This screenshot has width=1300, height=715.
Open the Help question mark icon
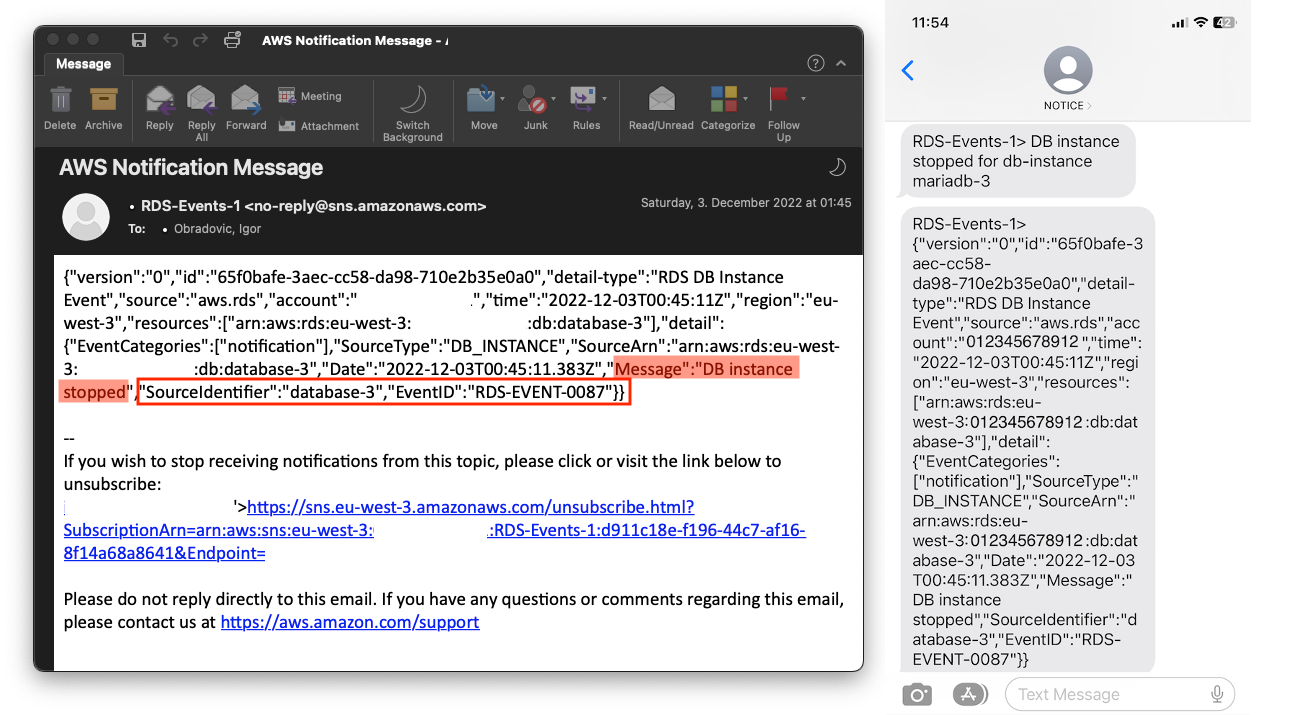tap(815, 63)
